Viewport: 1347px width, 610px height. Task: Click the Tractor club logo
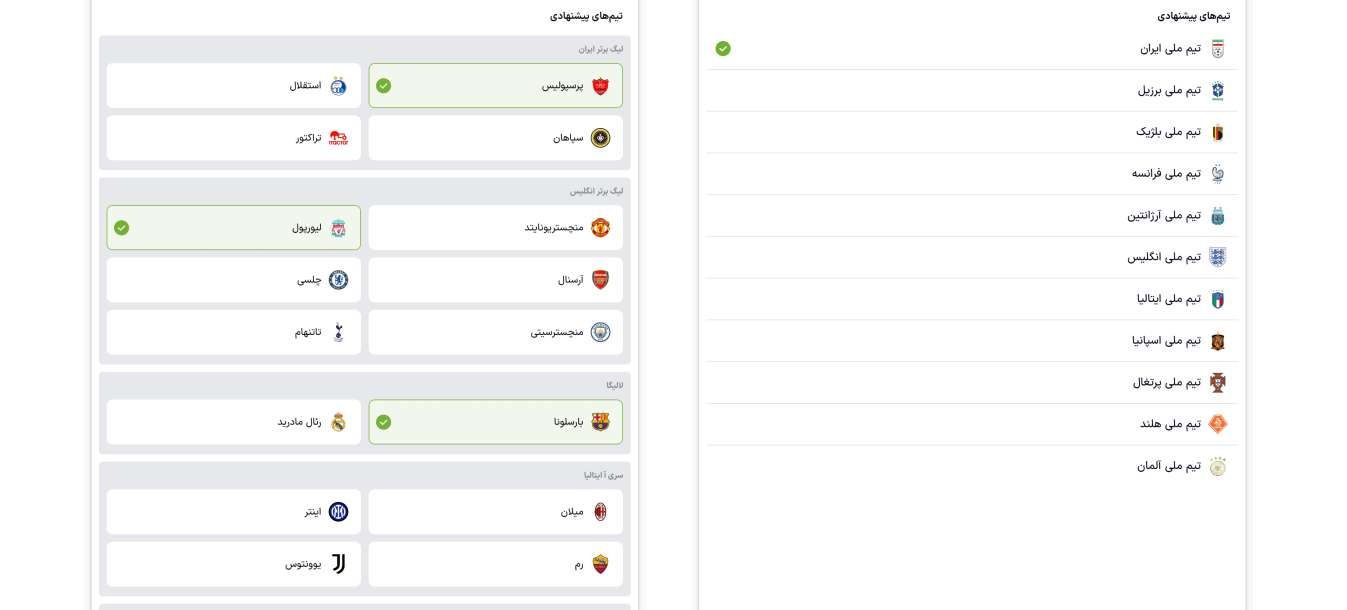338,138
